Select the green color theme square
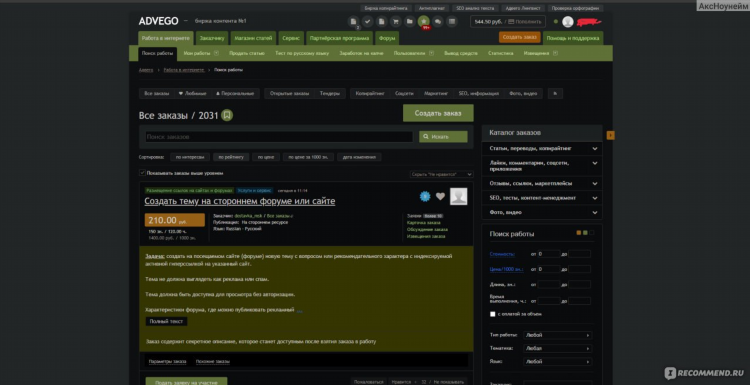750x385 pixels. click(x=585, y=233)
